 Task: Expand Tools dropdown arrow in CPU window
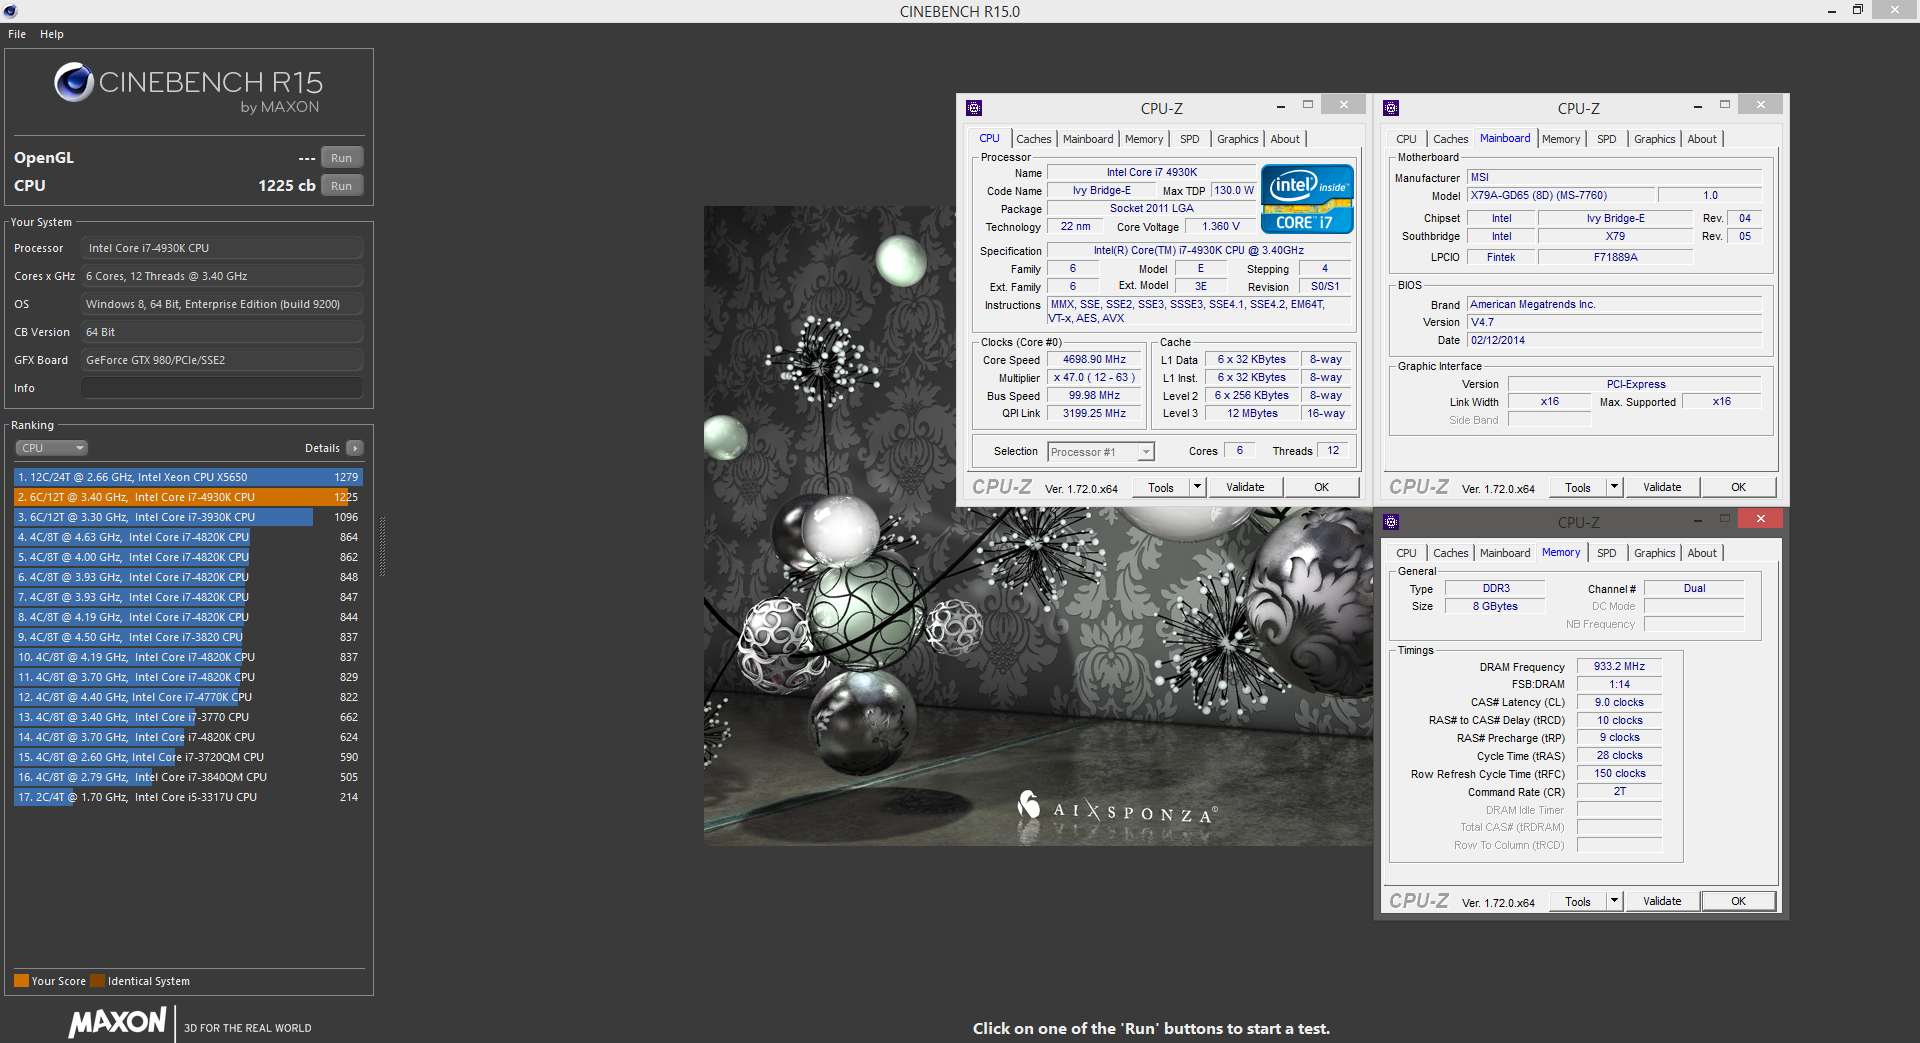click(x=1197, y=487)
